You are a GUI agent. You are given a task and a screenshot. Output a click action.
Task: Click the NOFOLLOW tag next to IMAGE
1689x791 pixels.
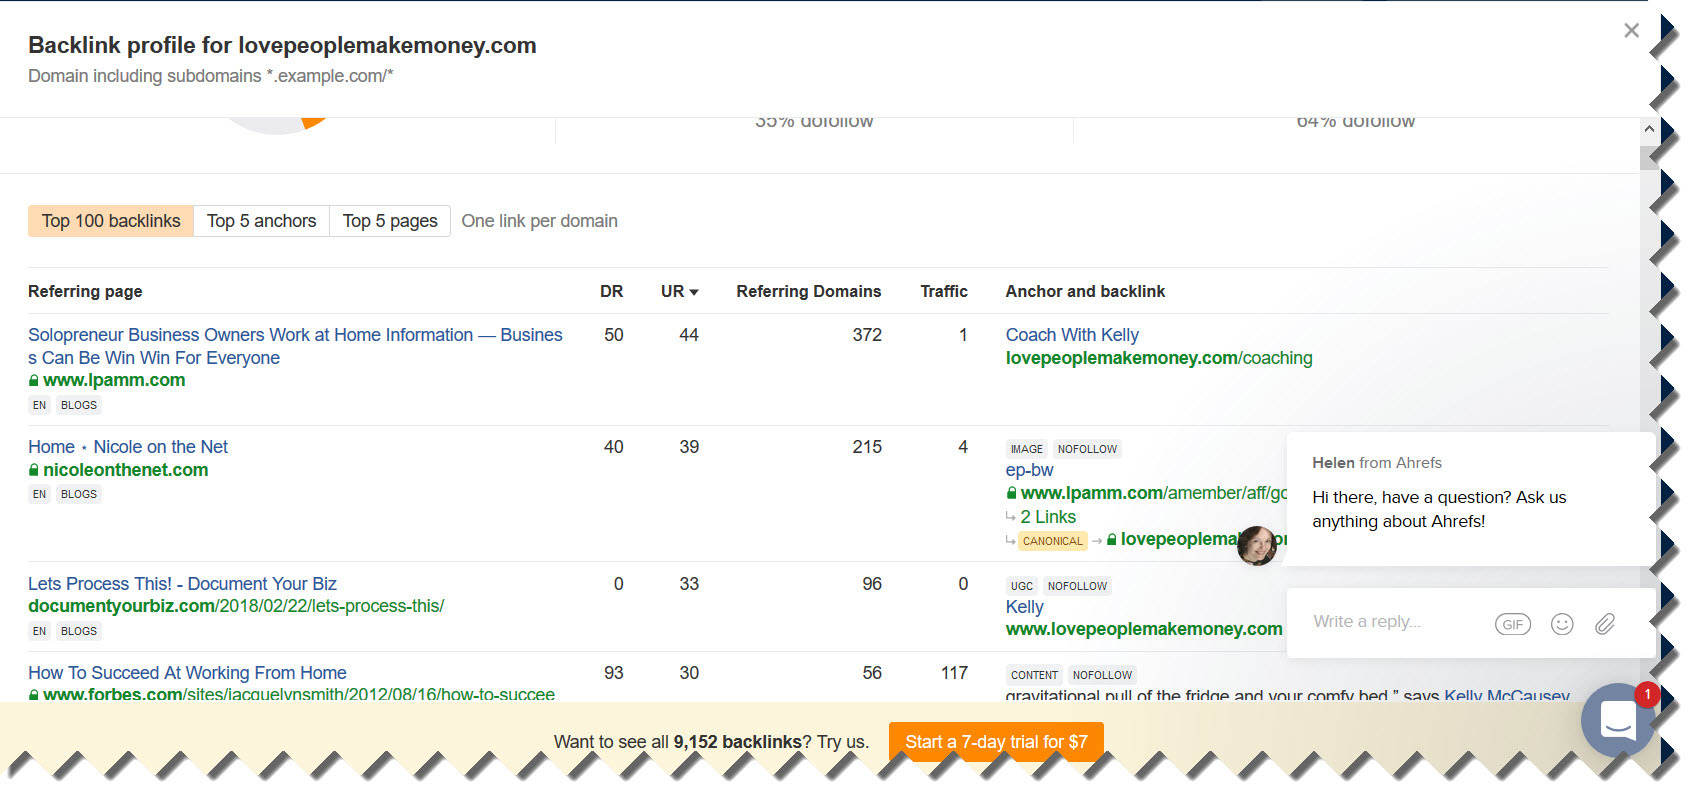pos(1087,449)
